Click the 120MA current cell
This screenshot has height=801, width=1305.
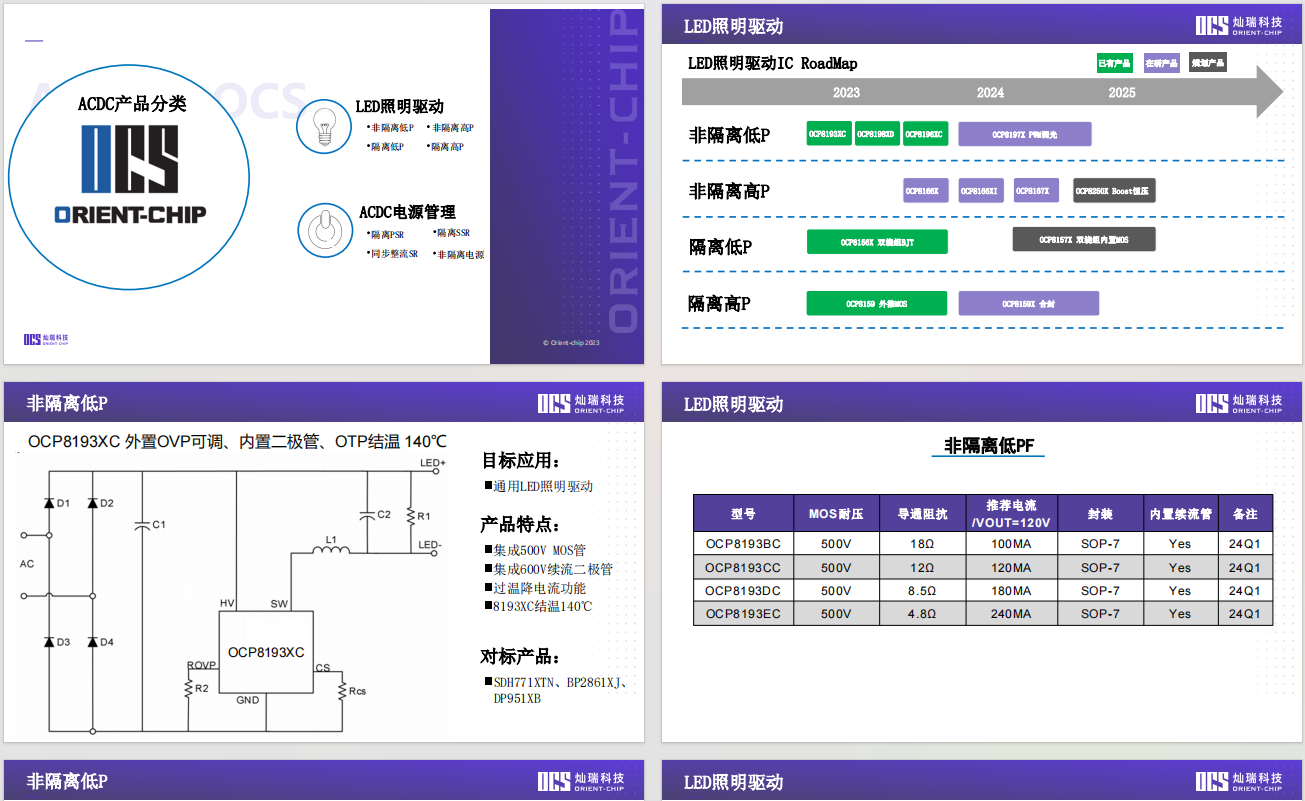click(1011, 567)
